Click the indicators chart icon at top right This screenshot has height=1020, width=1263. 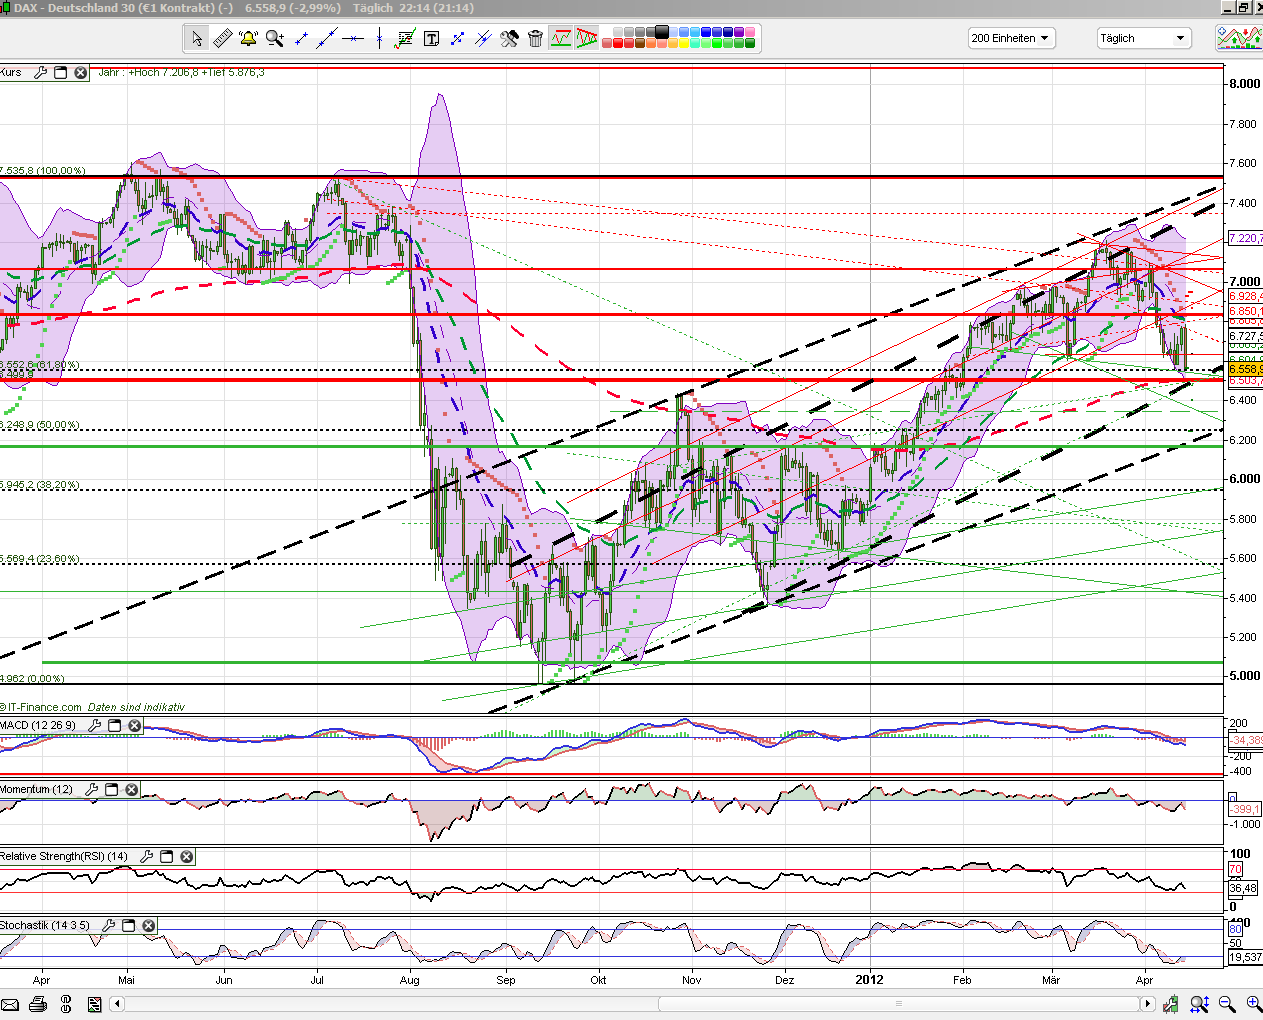[x=1238, y=38]
